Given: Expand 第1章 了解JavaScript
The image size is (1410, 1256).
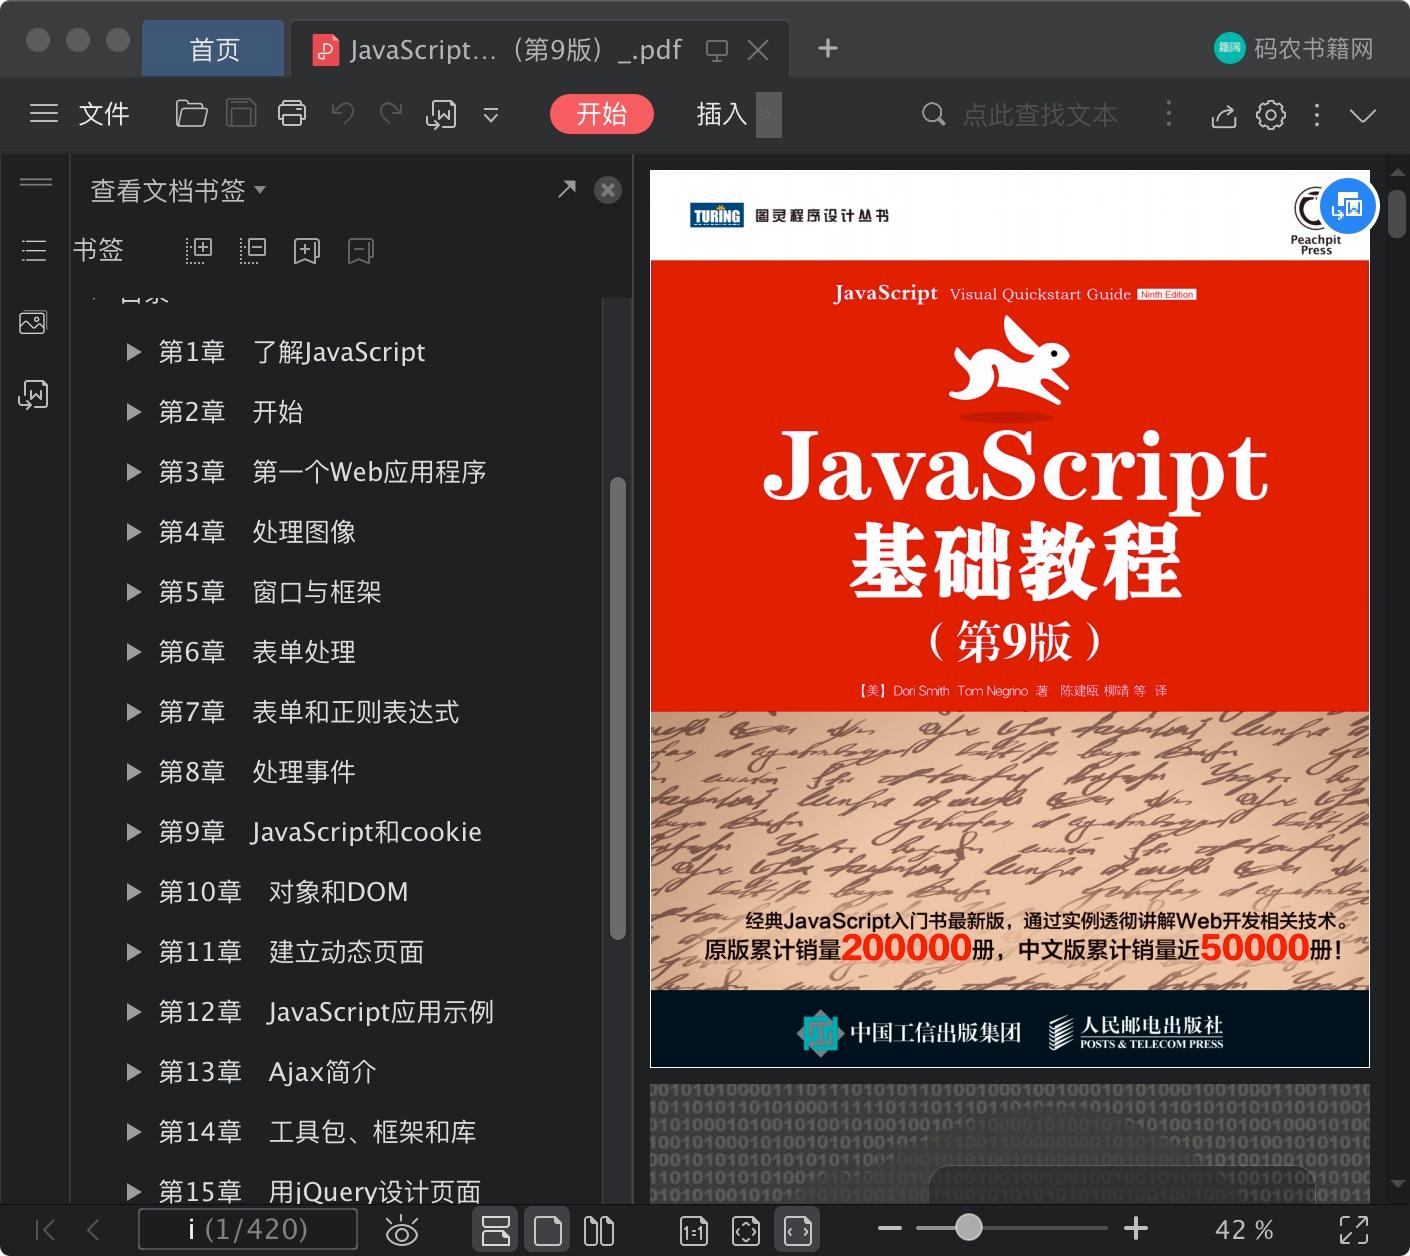Looking at the screenshot, I should 133,352.
